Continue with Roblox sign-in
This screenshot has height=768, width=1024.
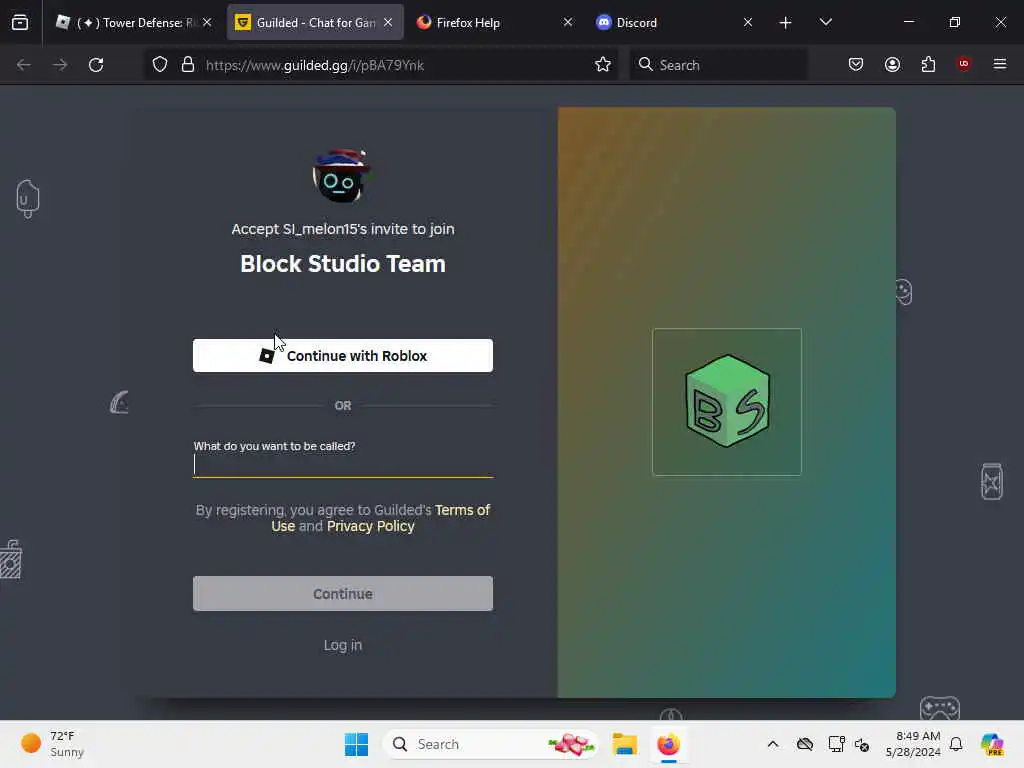[343, 356]
